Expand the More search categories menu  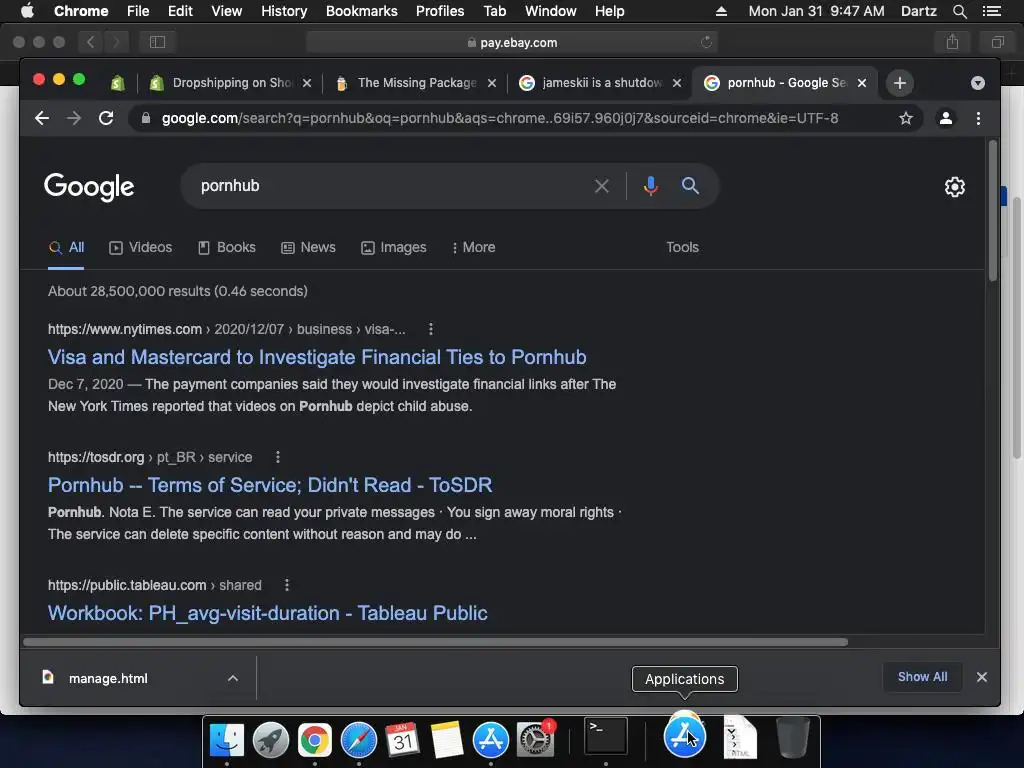[473, 248]
